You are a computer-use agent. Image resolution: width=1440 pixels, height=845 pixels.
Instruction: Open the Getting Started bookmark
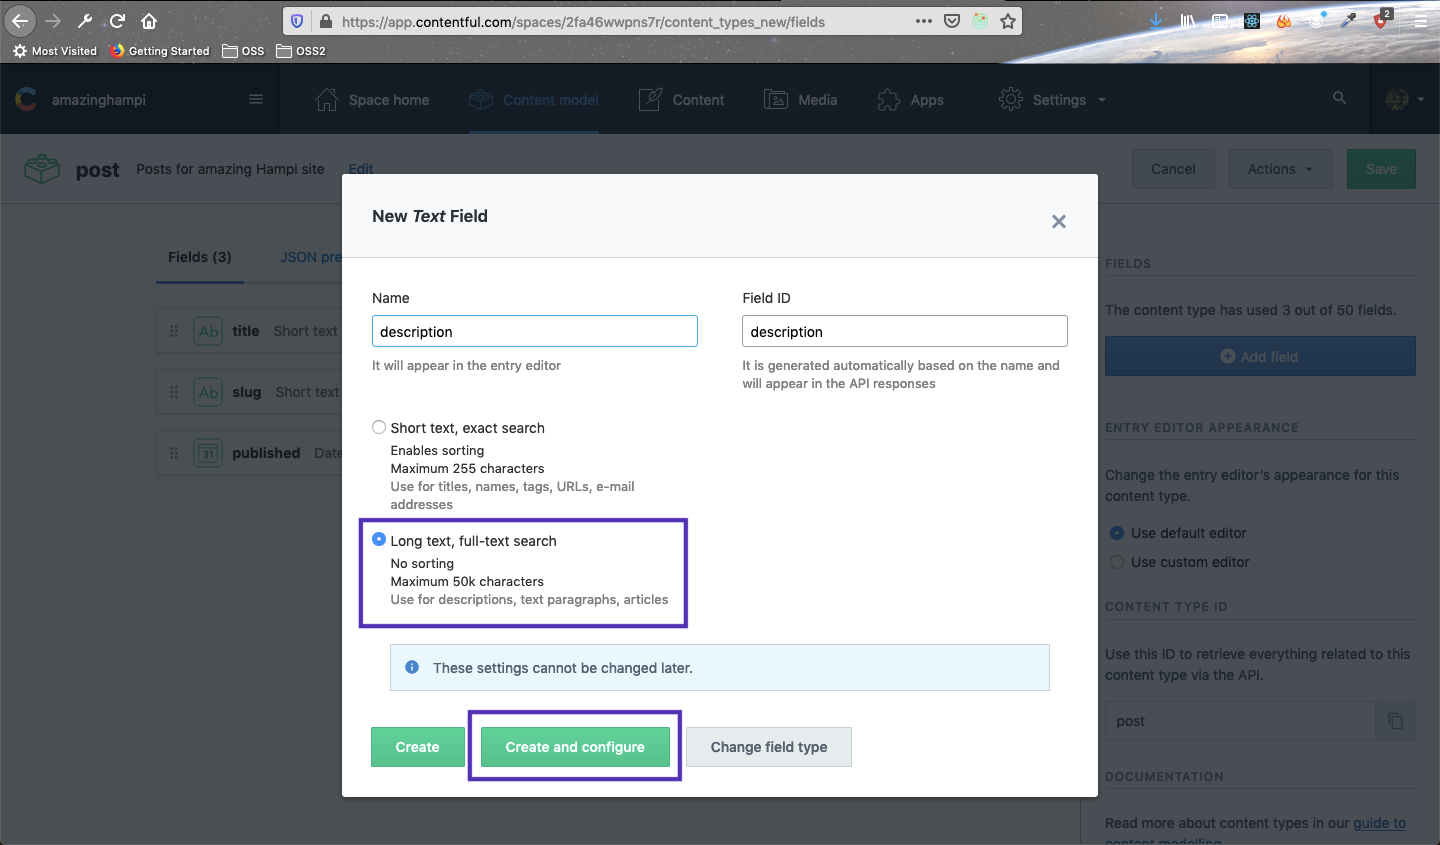pos(160,51)
